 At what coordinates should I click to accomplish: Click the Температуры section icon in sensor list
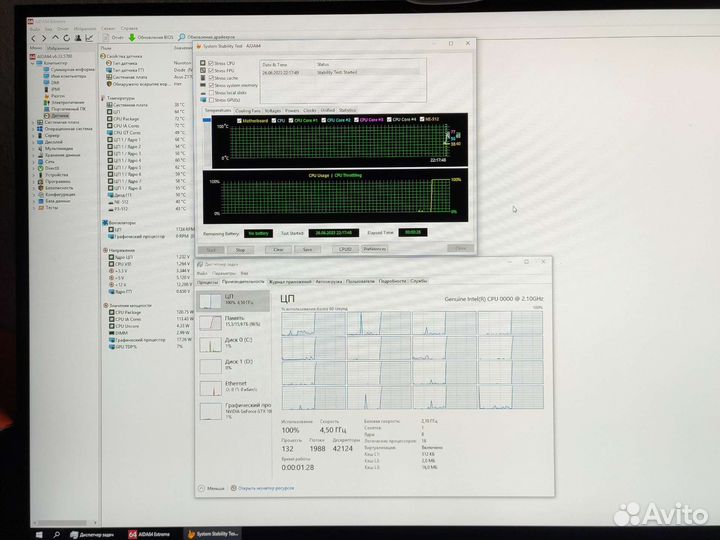pyautogui.click(x=103, y=98)
